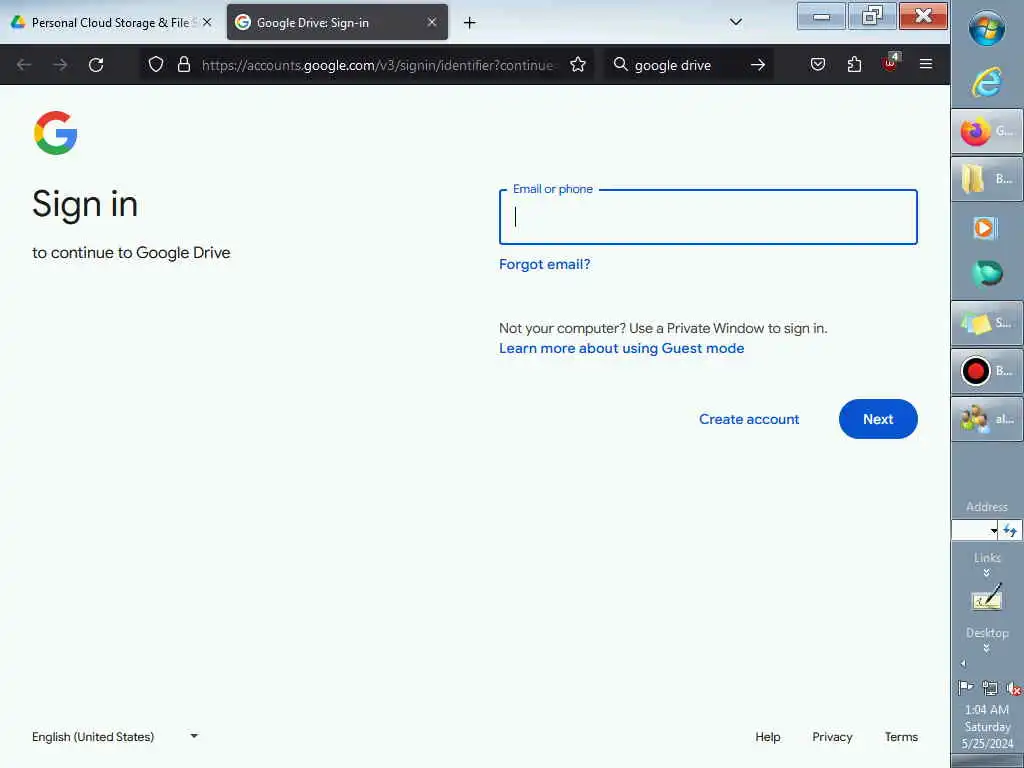Open Learn more about using Guest mode
1024x768 pixels.
(x=622, y=348)
